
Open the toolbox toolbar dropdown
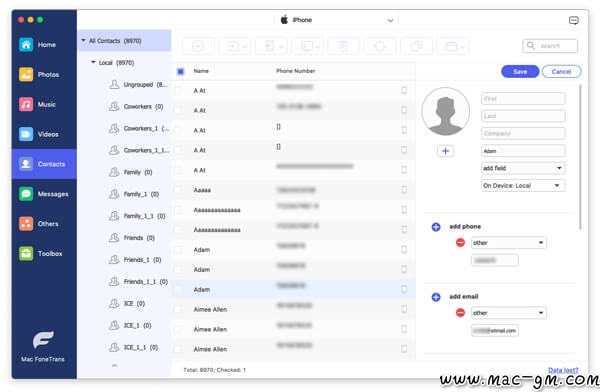(453, 46)
